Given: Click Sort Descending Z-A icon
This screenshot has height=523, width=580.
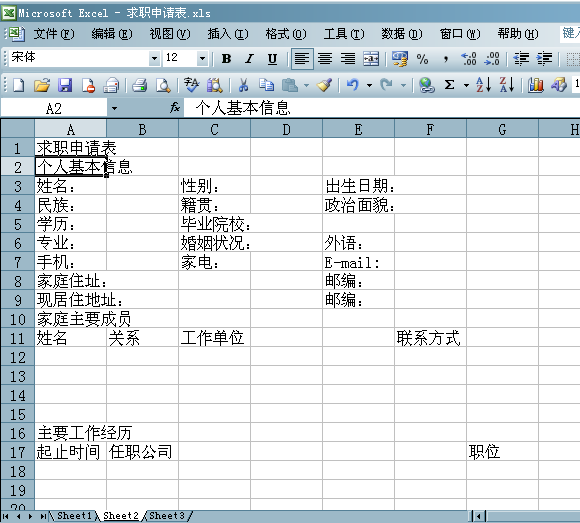Looking at the screenshot, I should click(x=507, y=85).
